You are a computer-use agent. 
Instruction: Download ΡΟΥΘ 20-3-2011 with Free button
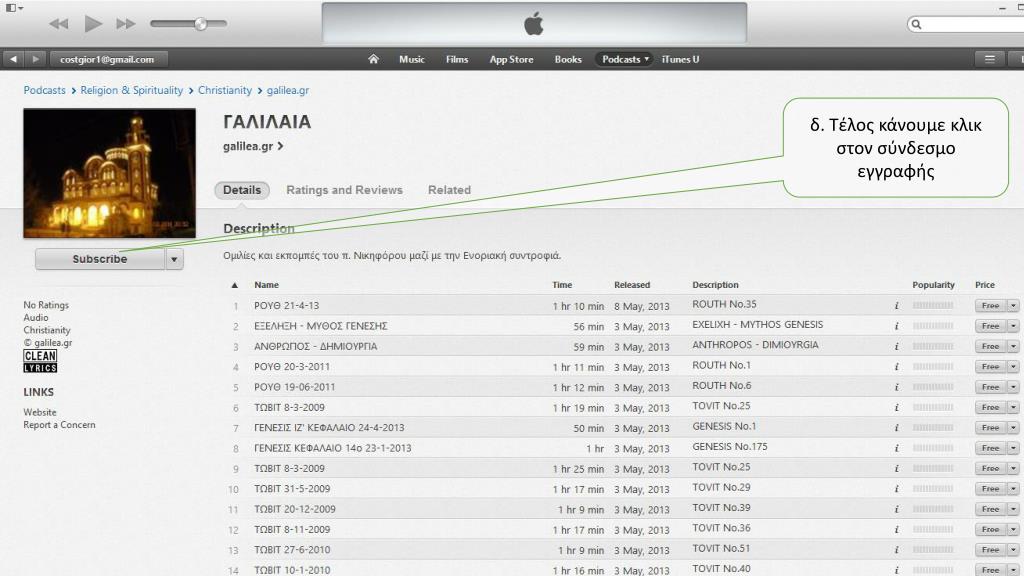click(991, 366)
